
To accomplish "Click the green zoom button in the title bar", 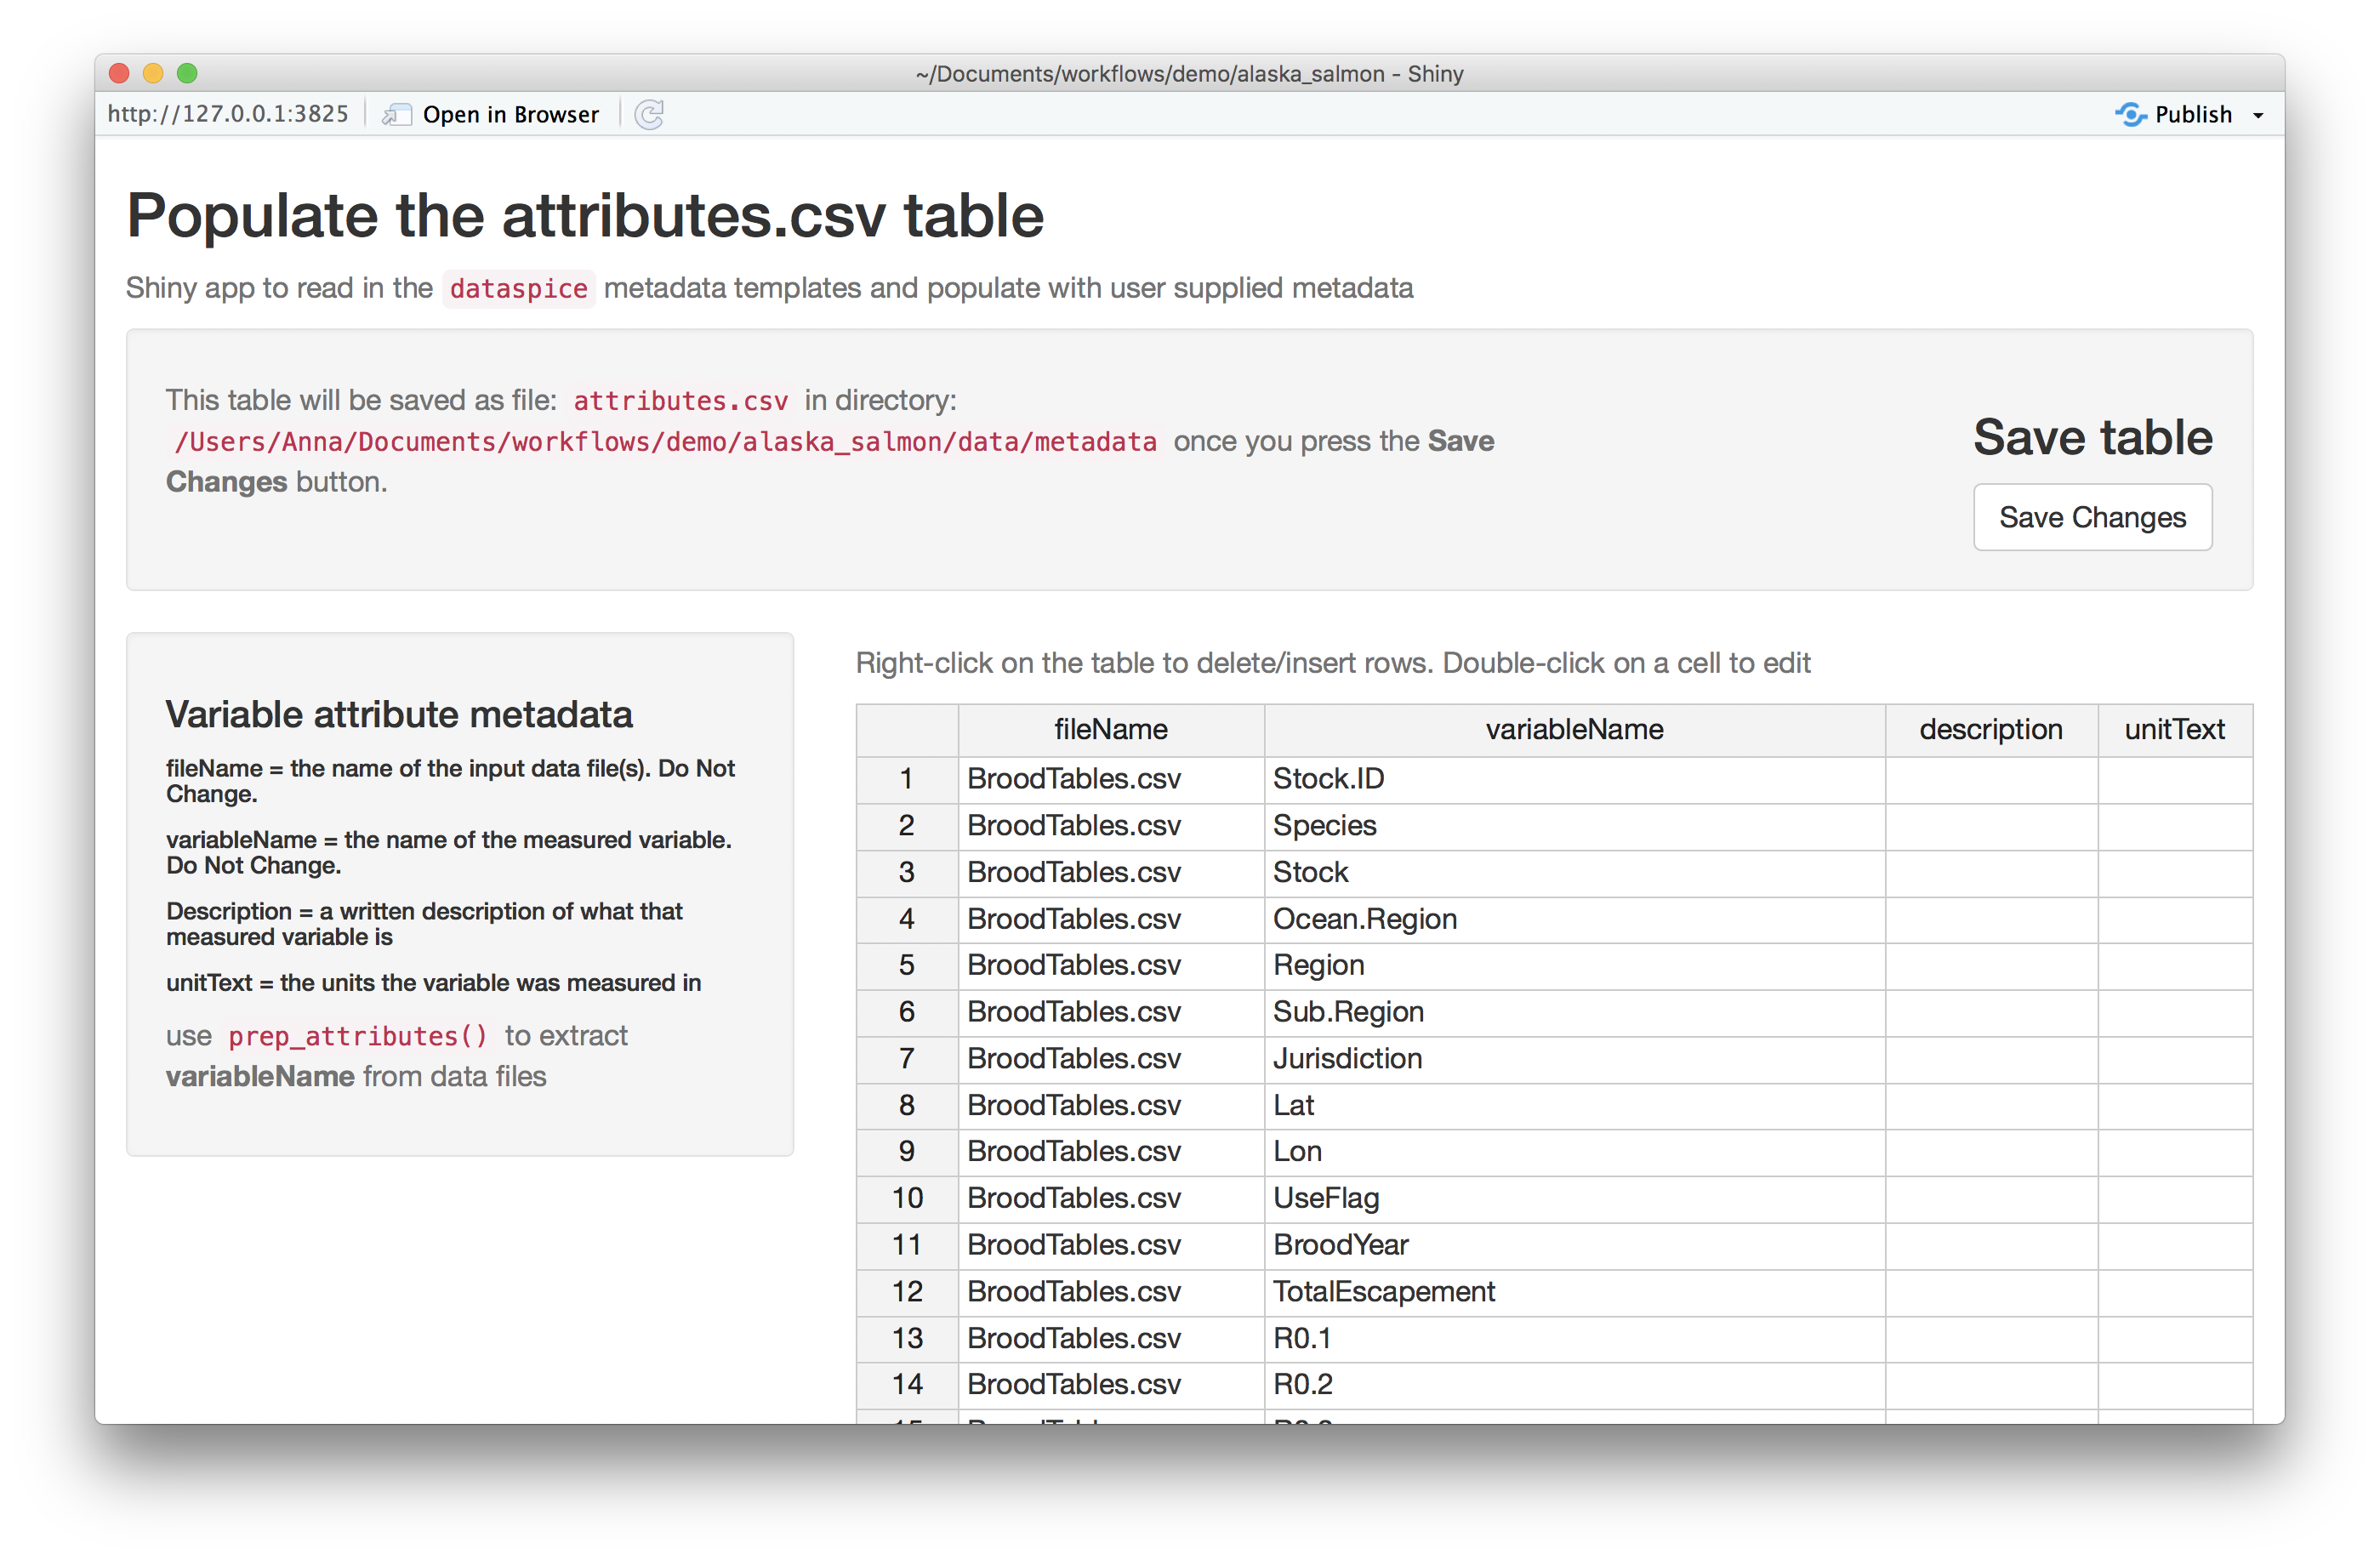I will click(x=188, y=73).
